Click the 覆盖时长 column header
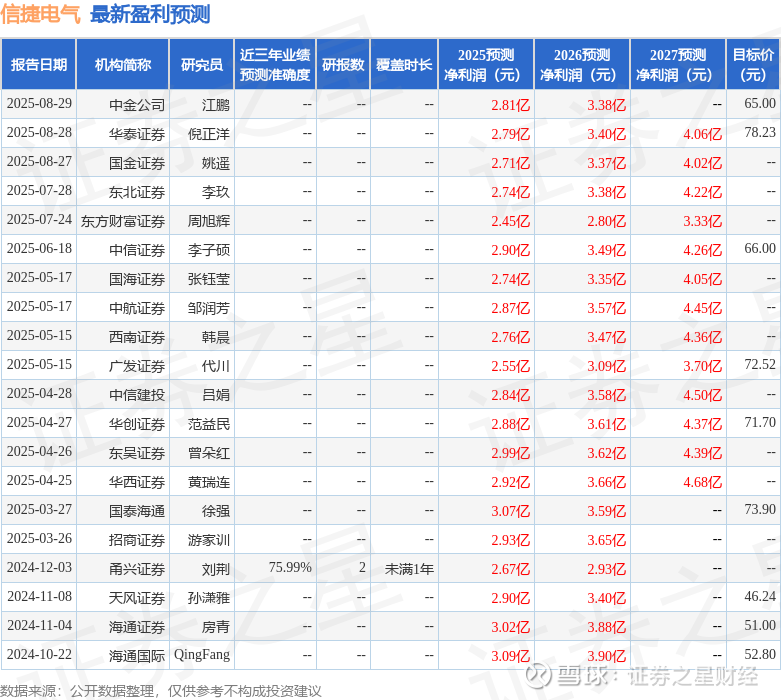Viewport: 781px width, 700px height. [x=404, y=65]
